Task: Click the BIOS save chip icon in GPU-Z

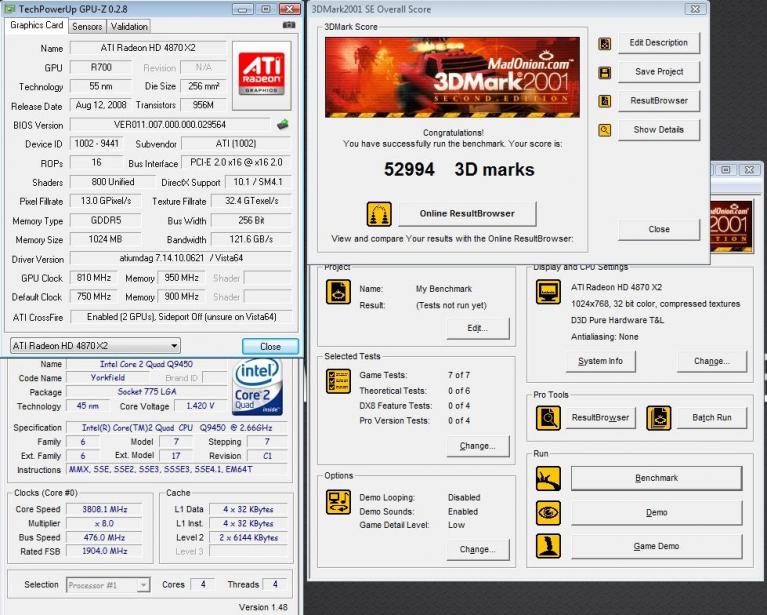Action: (x=283, y=124)
